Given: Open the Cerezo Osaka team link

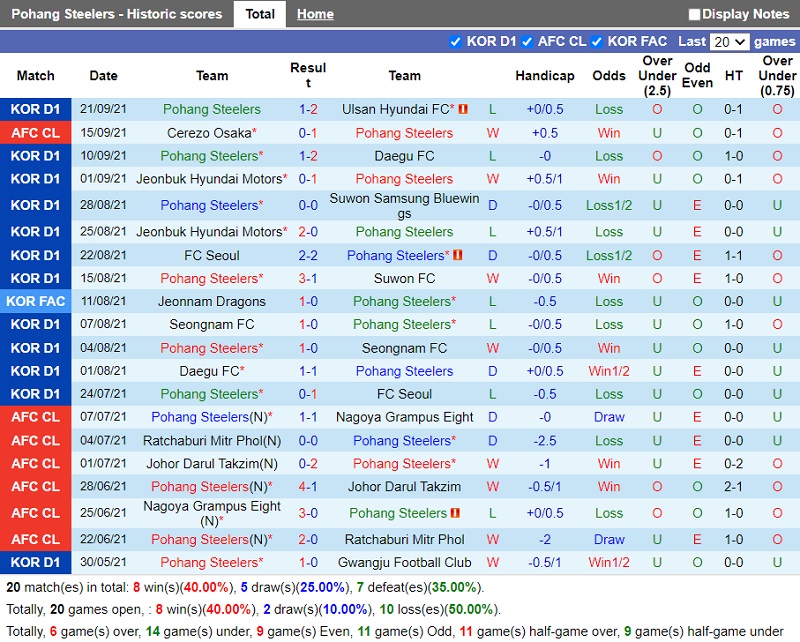Looking at the screenshot, I should pyautogui.click(x=209, y=133).
